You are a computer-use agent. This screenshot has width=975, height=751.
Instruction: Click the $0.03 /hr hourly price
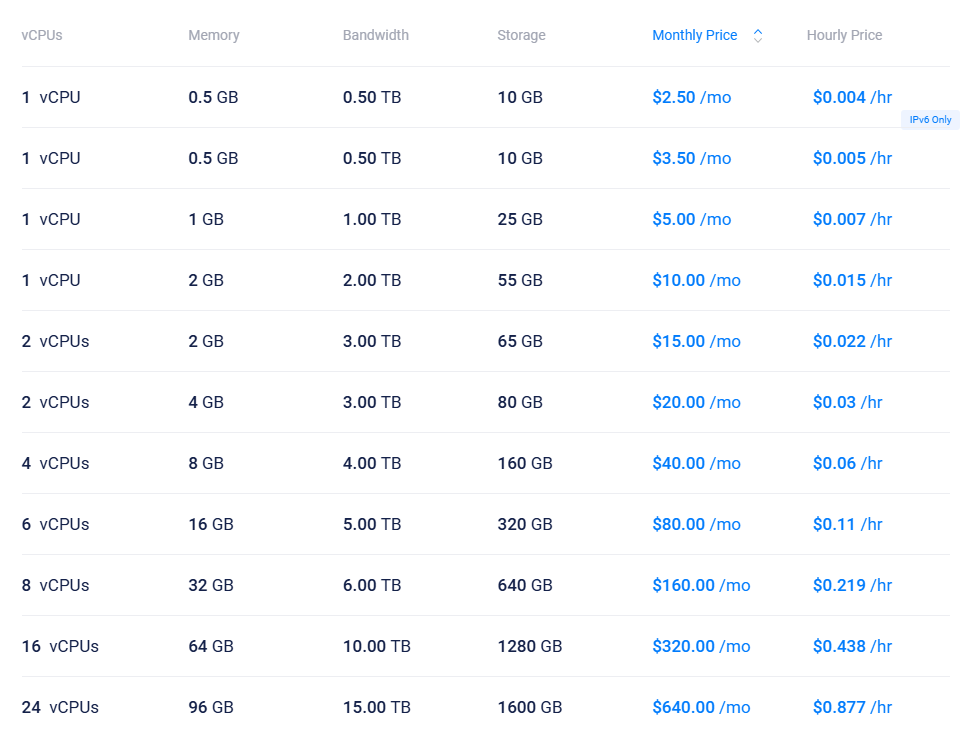847,403
